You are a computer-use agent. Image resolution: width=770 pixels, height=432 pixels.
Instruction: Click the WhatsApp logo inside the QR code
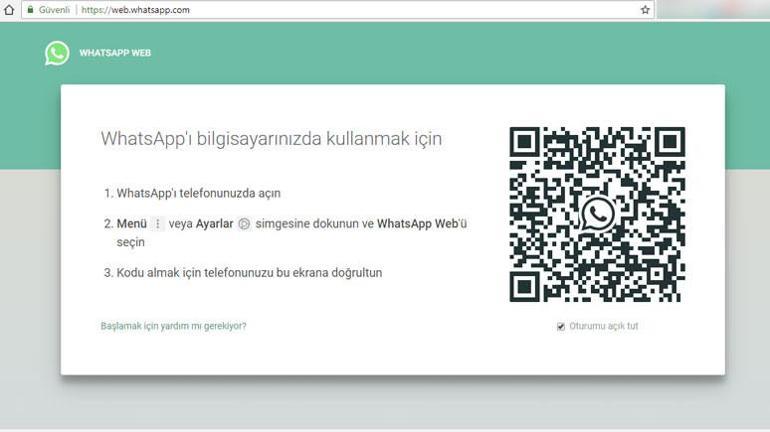point(598,213)
